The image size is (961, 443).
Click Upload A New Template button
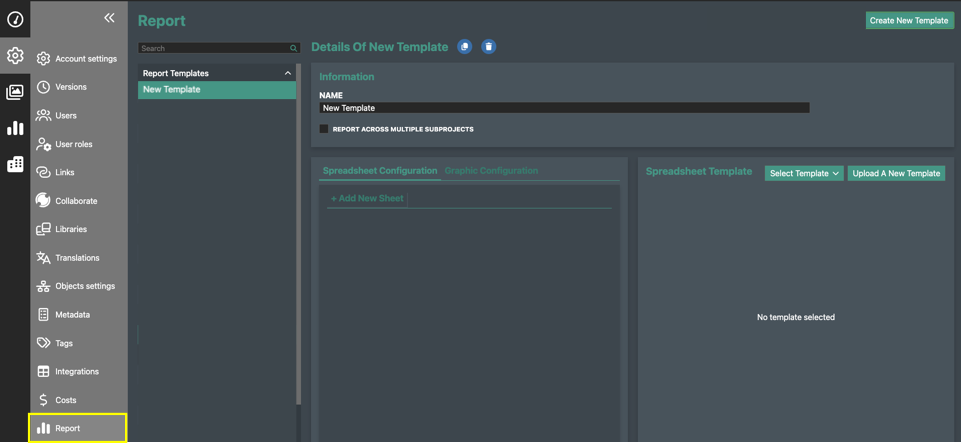(x=896, y=173)
